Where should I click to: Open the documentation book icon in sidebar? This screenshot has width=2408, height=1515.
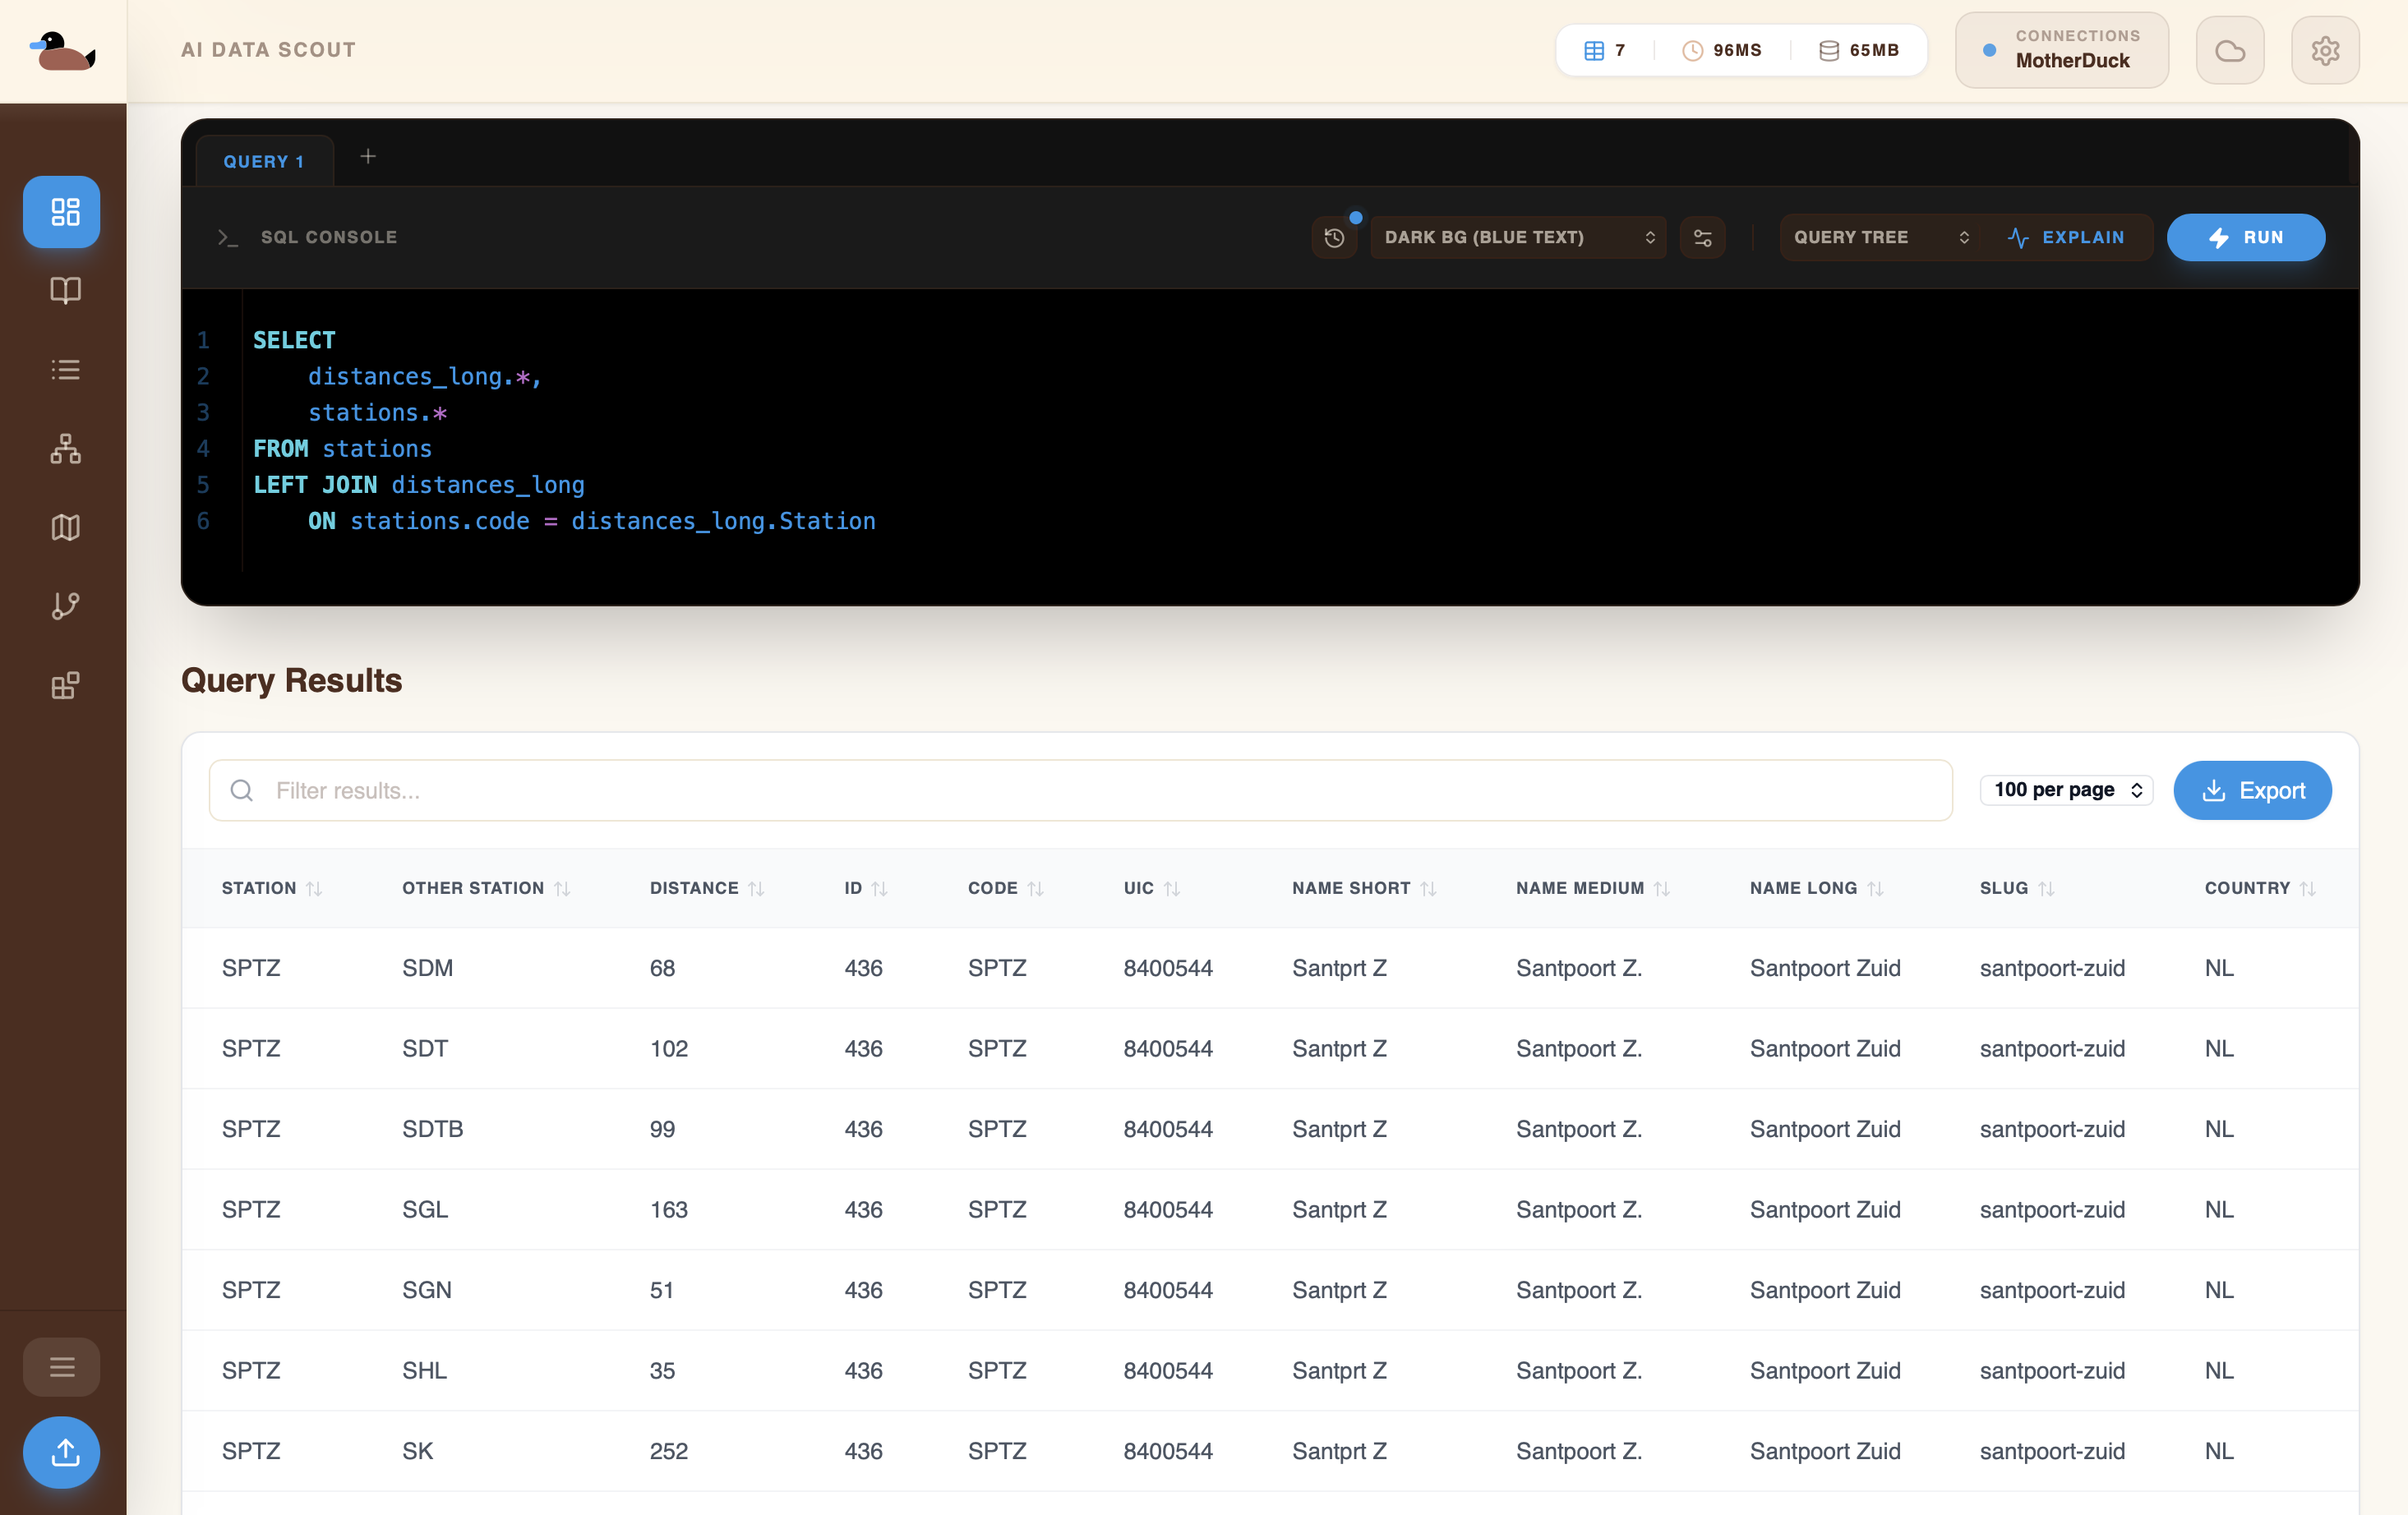[x=64, y=290]
